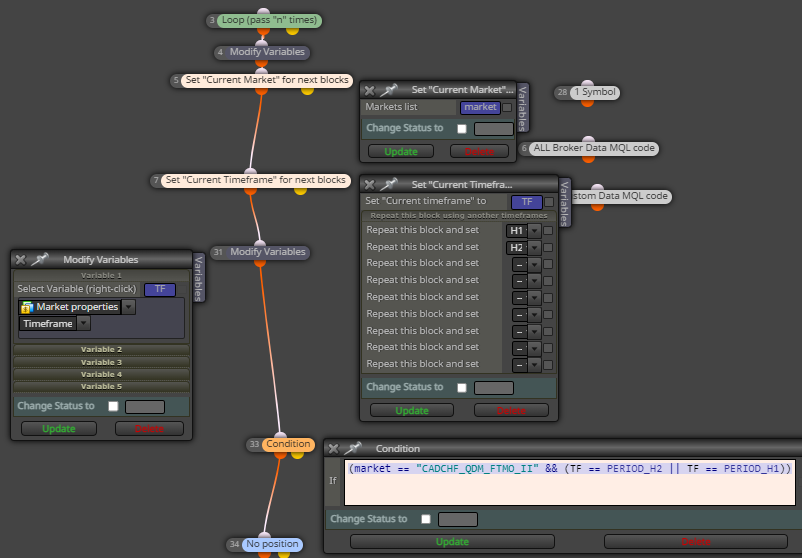Select the orange Condition node 33
This screenshot has height=558, width=802.
coord(288,444)
